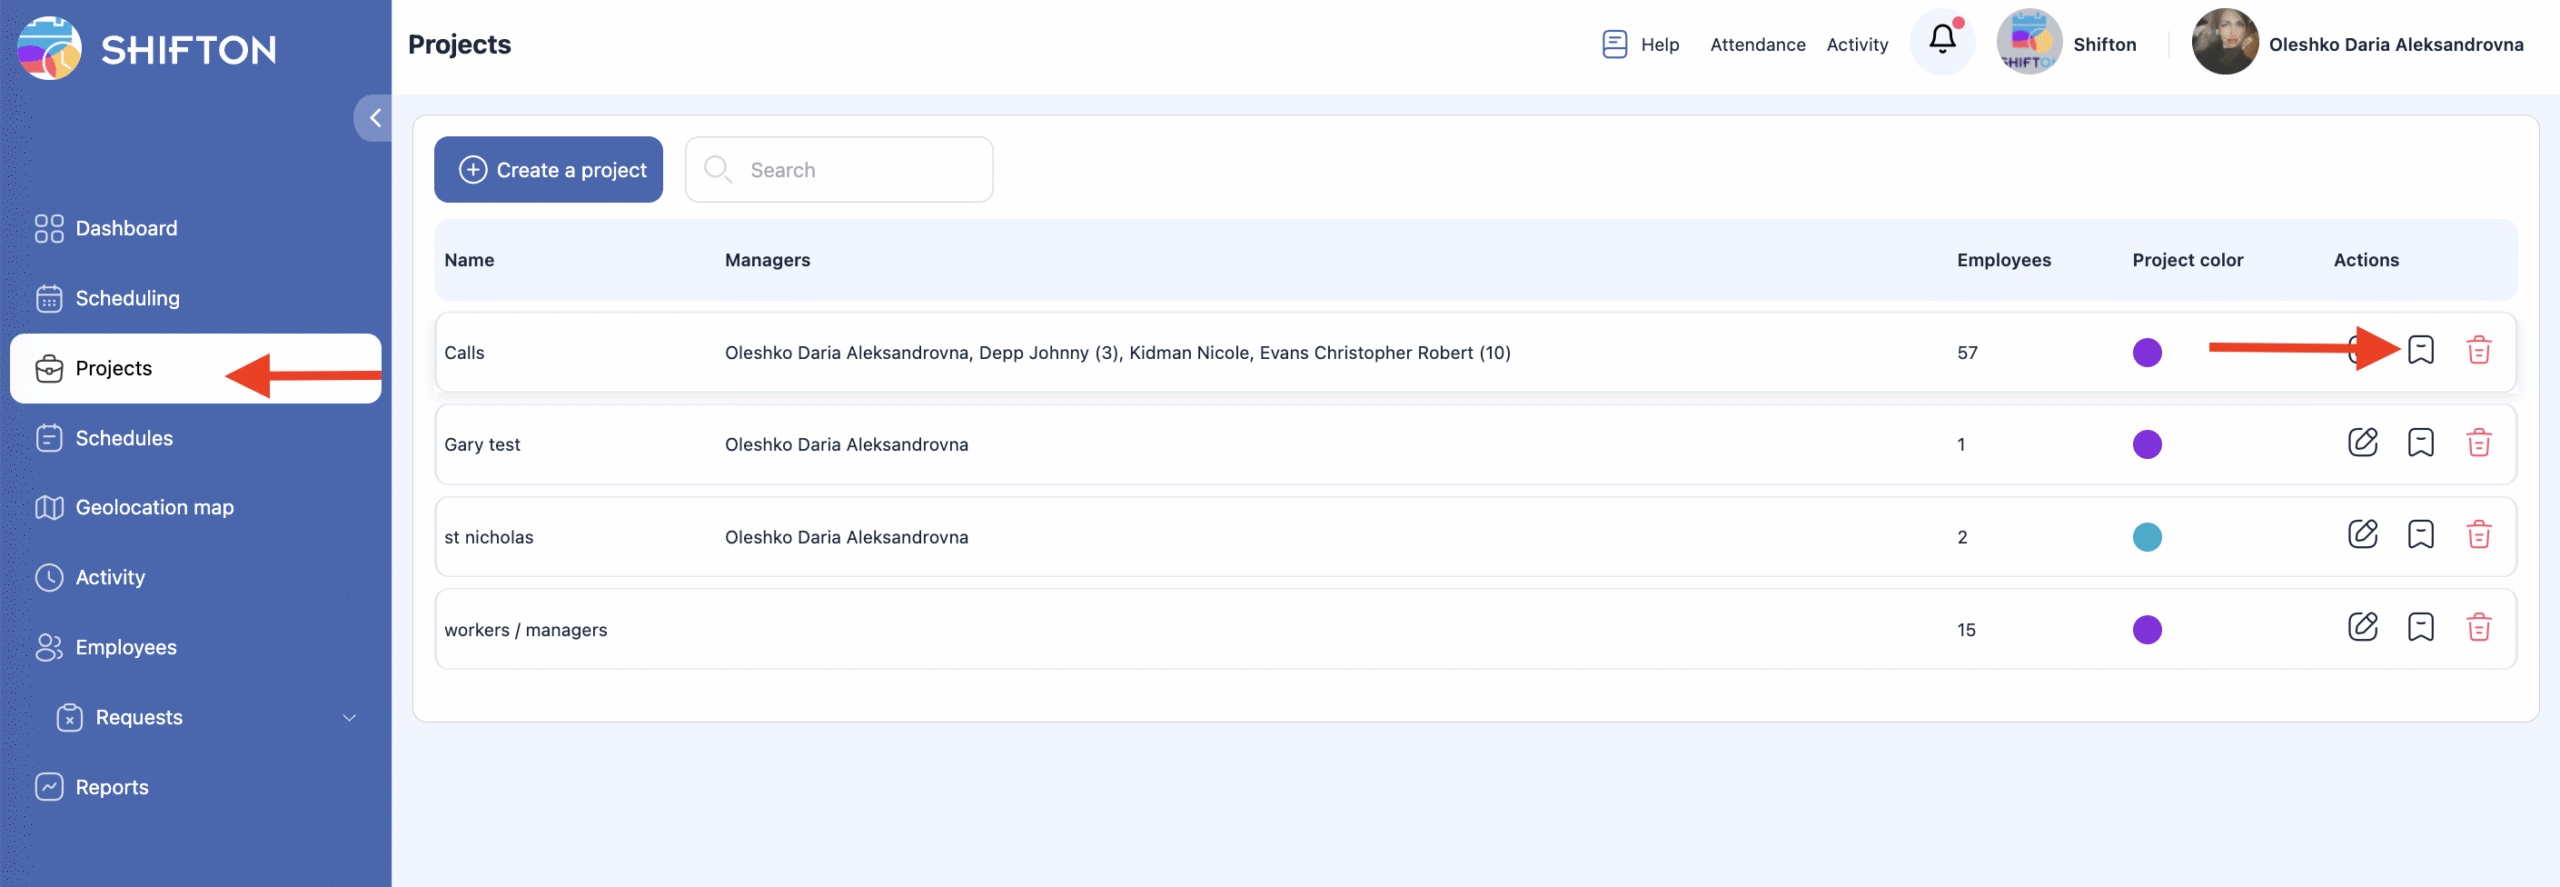Open Geolocation map from sidebar
Screen dimensions: 2560x887
(154, 508)
